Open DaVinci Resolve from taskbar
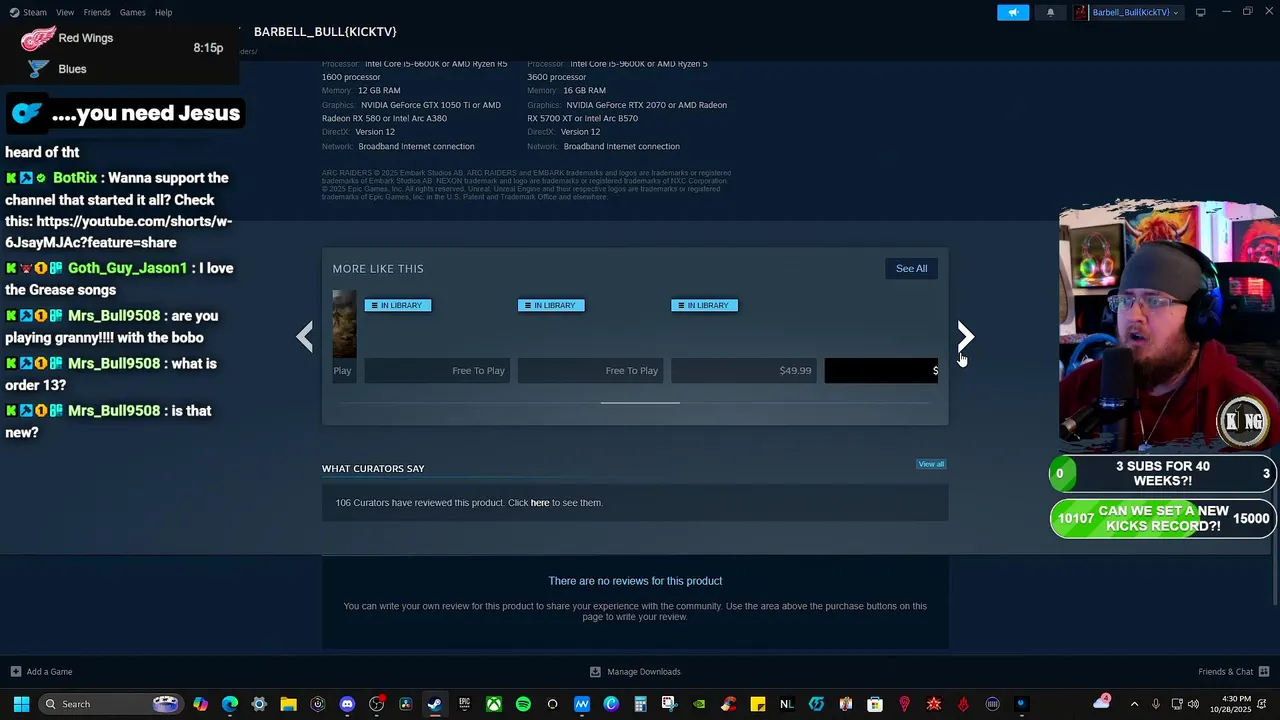Image resolution: width=1280 pixels, height=720 pixels. pyautogui.click(x=405, y=704)
